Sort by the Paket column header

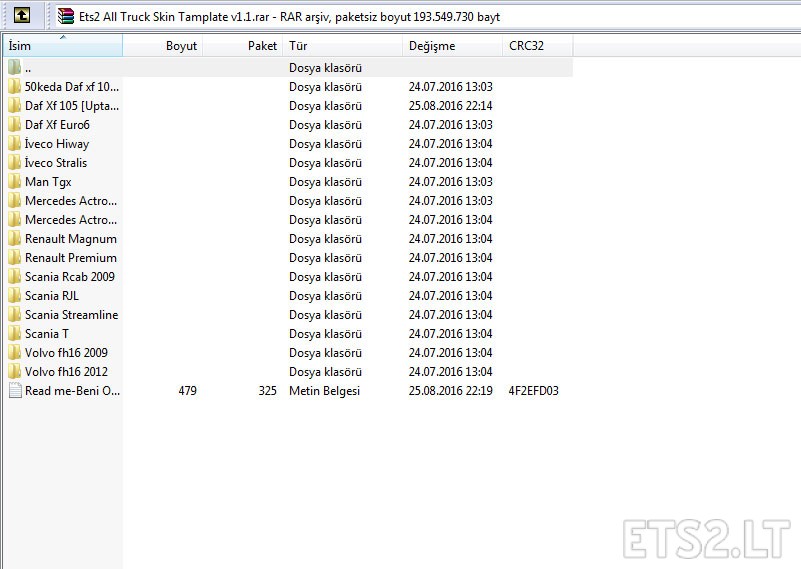point(243,45)
